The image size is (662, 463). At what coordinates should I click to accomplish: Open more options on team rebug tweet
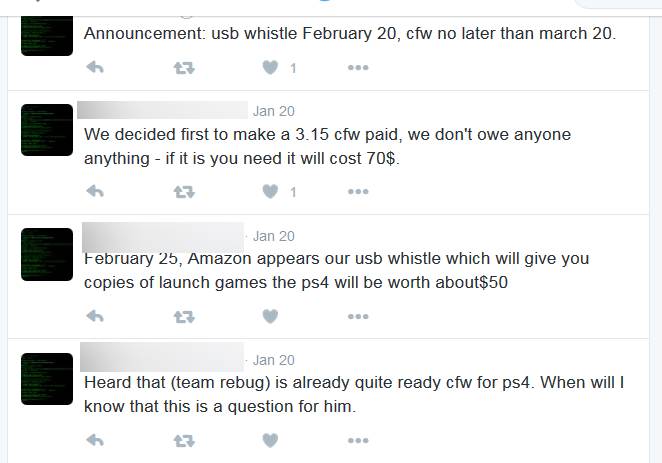[358, 441]
